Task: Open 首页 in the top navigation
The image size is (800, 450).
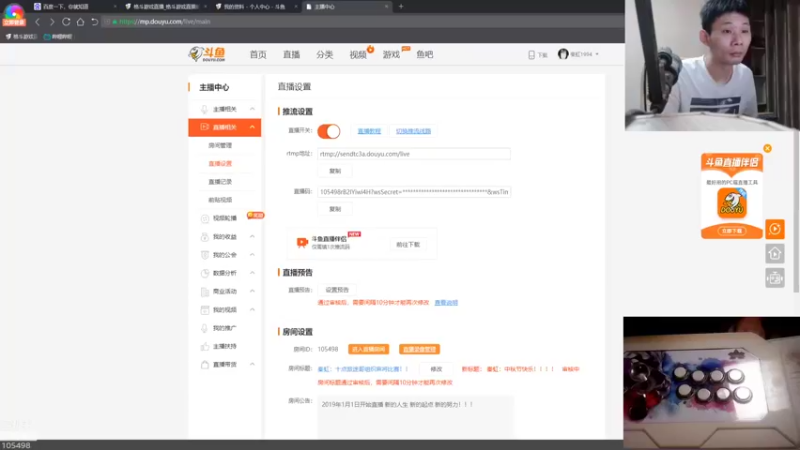Action: point(258,55)
